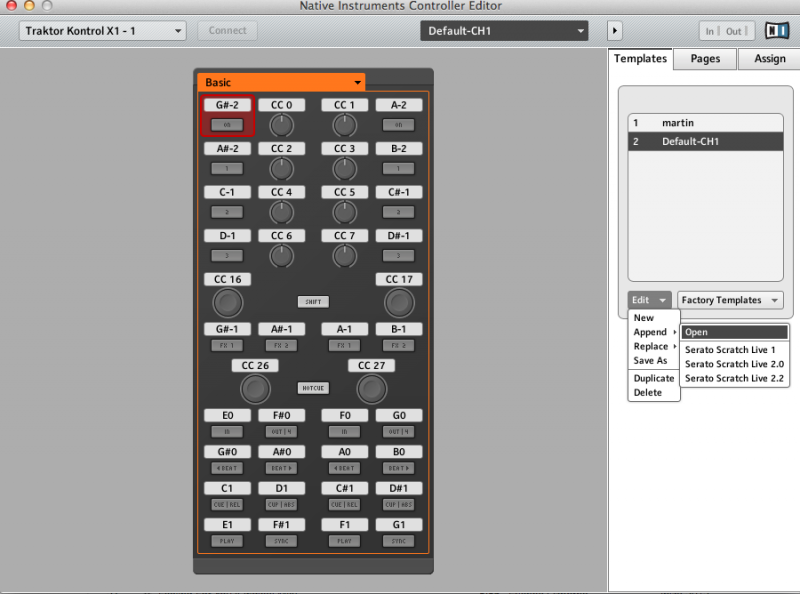Image resolution: width=800 pixels, height=594 pixels.
Task: Select the CUE REL button under C1
Action: pyautogui.click(x=227, y=505)
